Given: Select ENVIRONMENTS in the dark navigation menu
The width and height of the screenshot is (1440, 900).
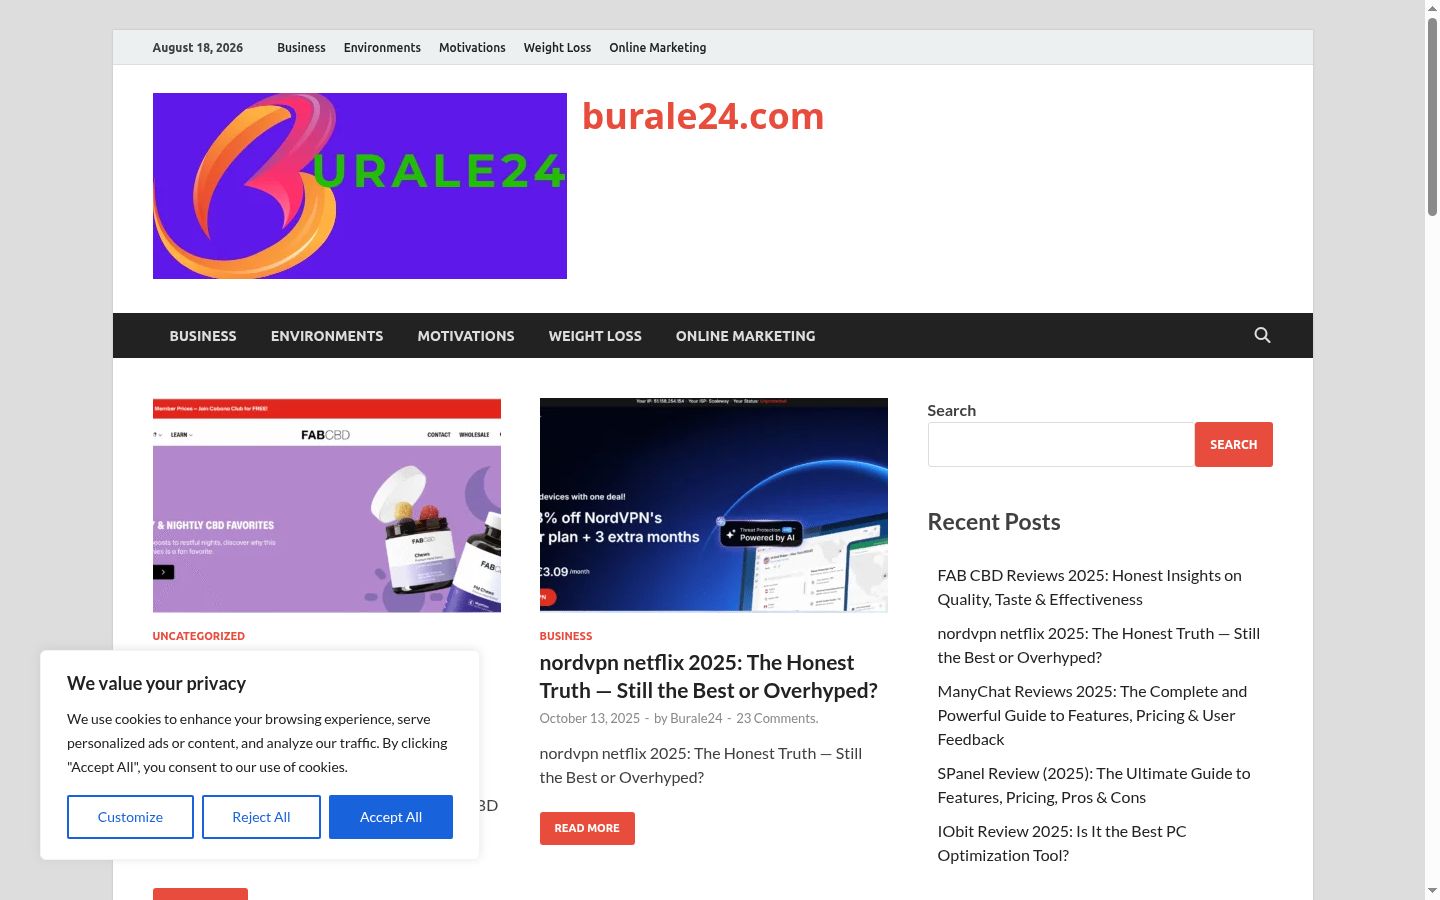Looking at the screenshot, I should coord(327,336).
